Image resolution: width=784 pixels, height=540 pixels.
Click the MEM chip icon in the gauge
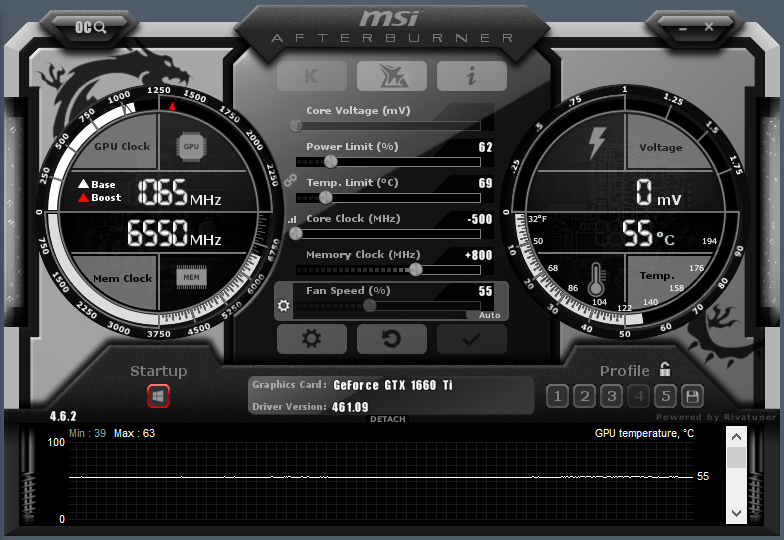click(x=192, y=278)
